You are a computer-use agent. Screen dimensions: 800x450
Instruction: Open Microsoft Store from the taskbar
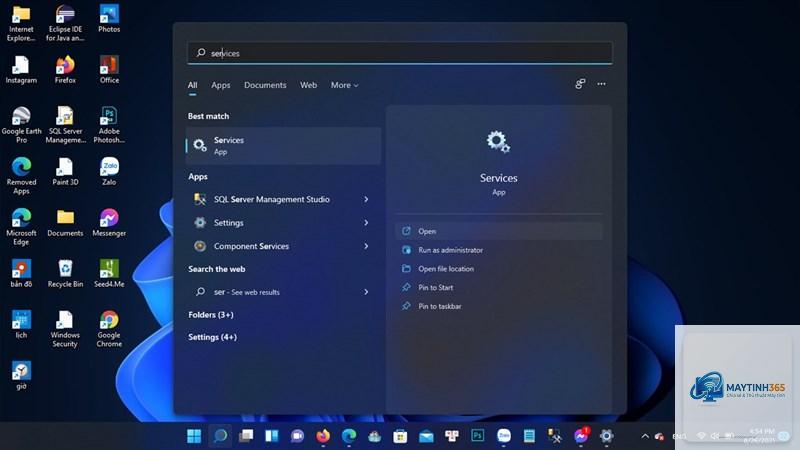(x=400, y=436)
